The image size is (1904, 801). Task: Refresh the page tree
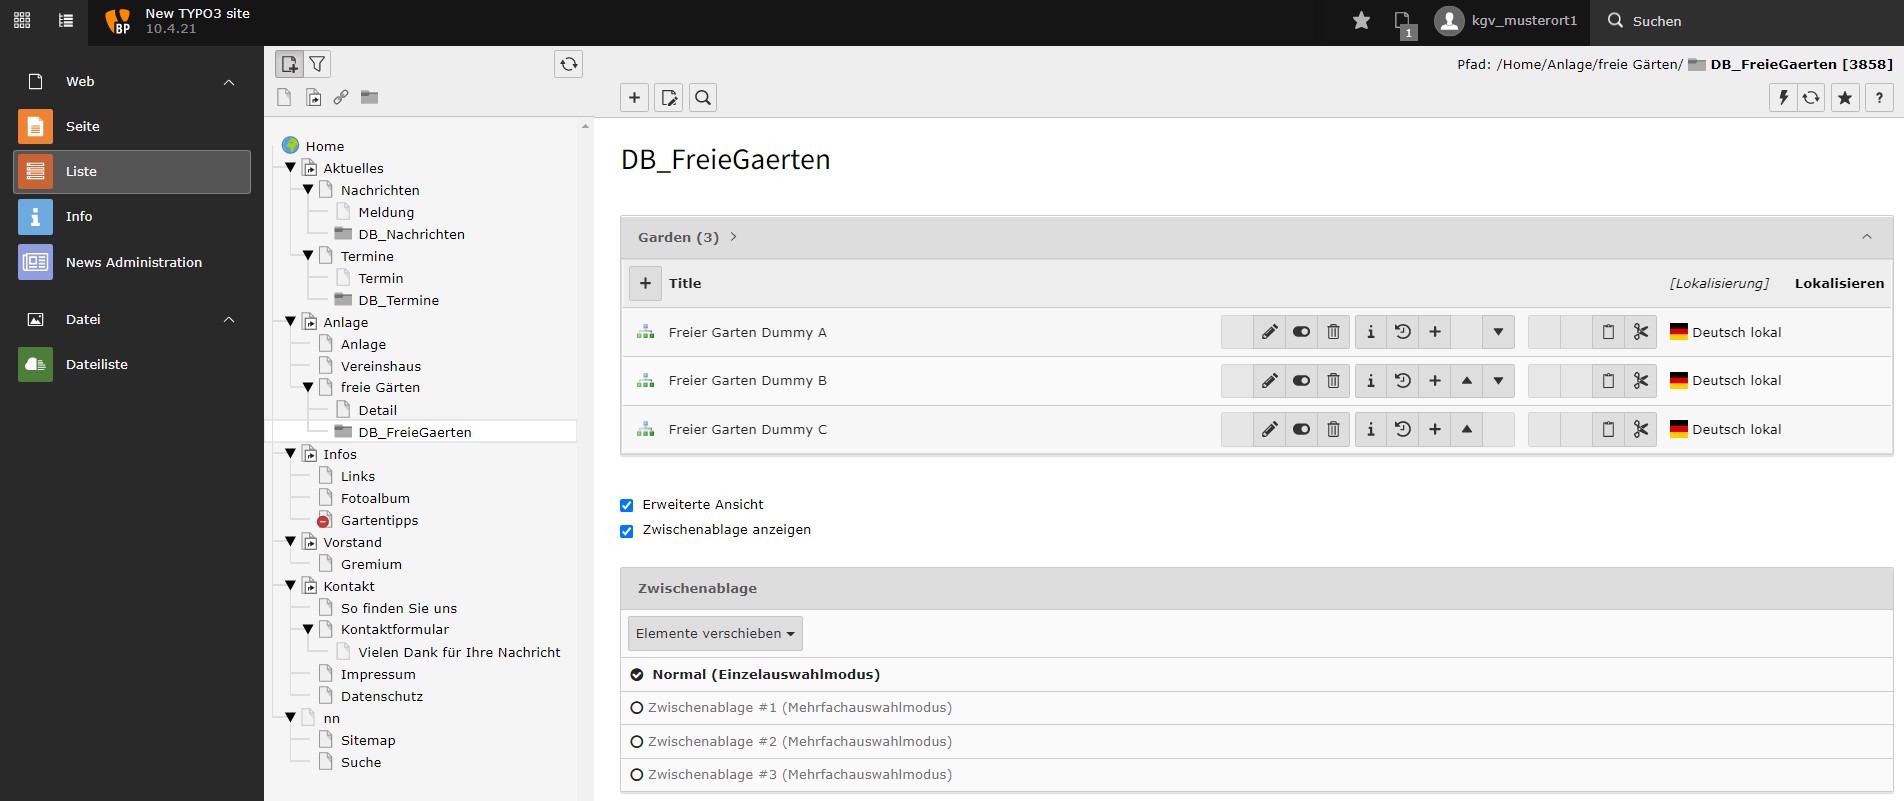(x=568, y=64)
